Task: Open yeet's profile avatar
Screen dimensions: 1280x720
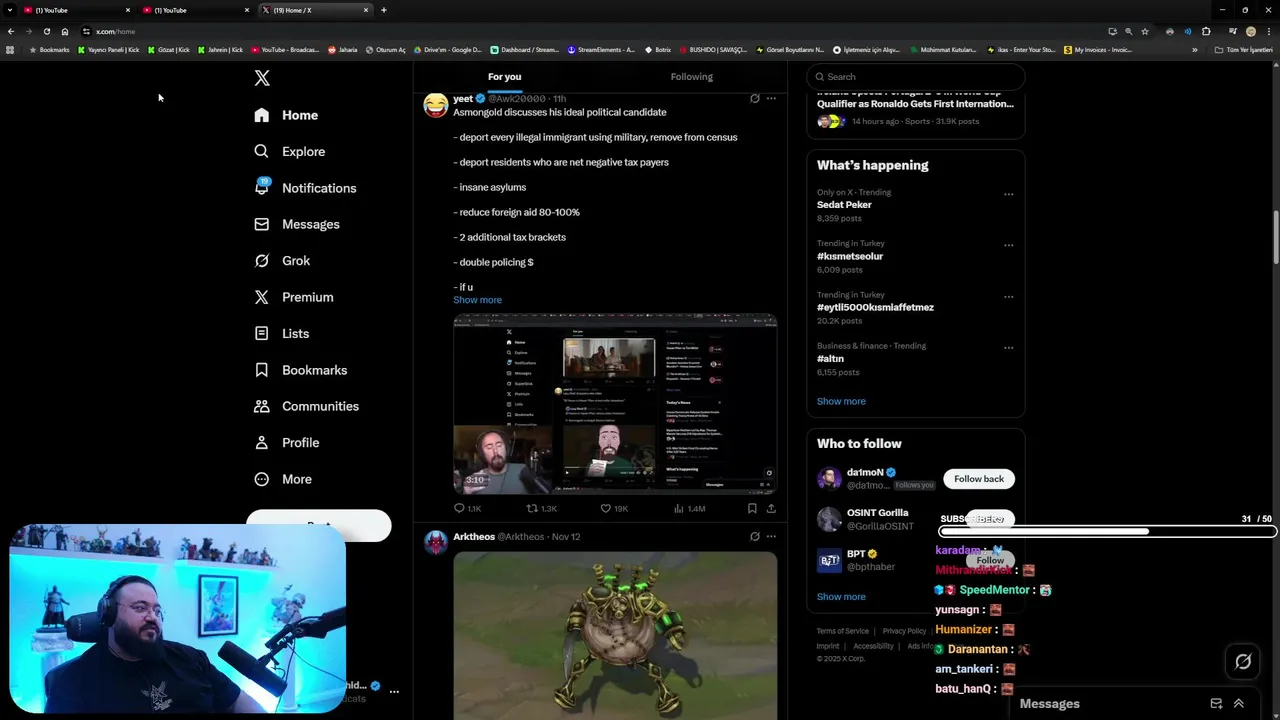Action: [436, 106]
